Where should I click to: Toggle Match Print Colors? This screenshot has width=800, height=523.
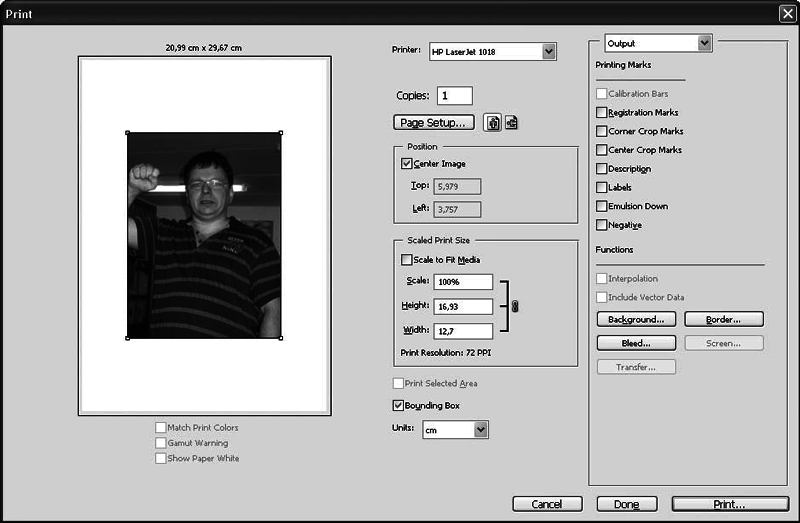pyautogui.click(x=160, y=427)
